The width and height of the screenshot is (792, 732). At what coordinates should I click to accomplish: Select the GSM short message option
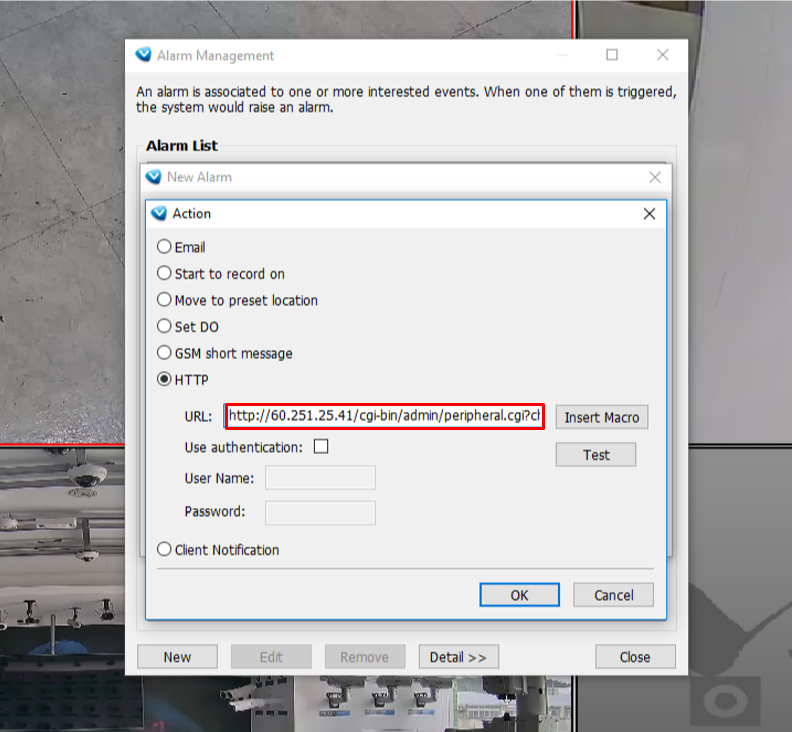coord(165,353)
